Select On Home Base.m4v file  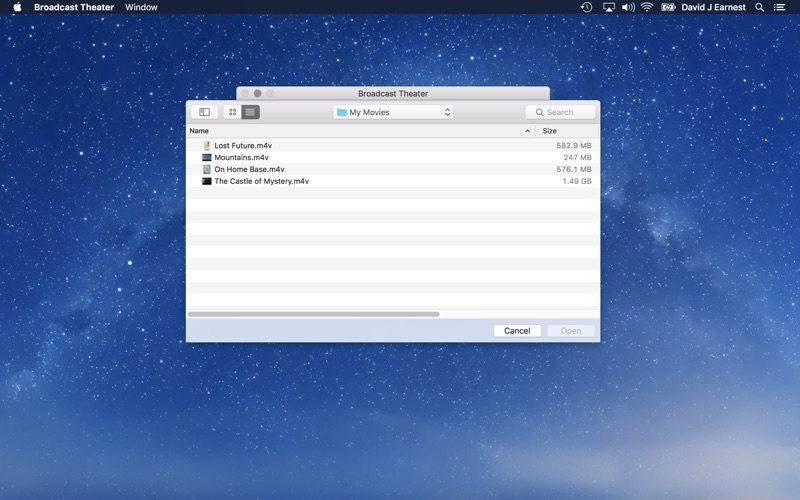coord(393,169)
